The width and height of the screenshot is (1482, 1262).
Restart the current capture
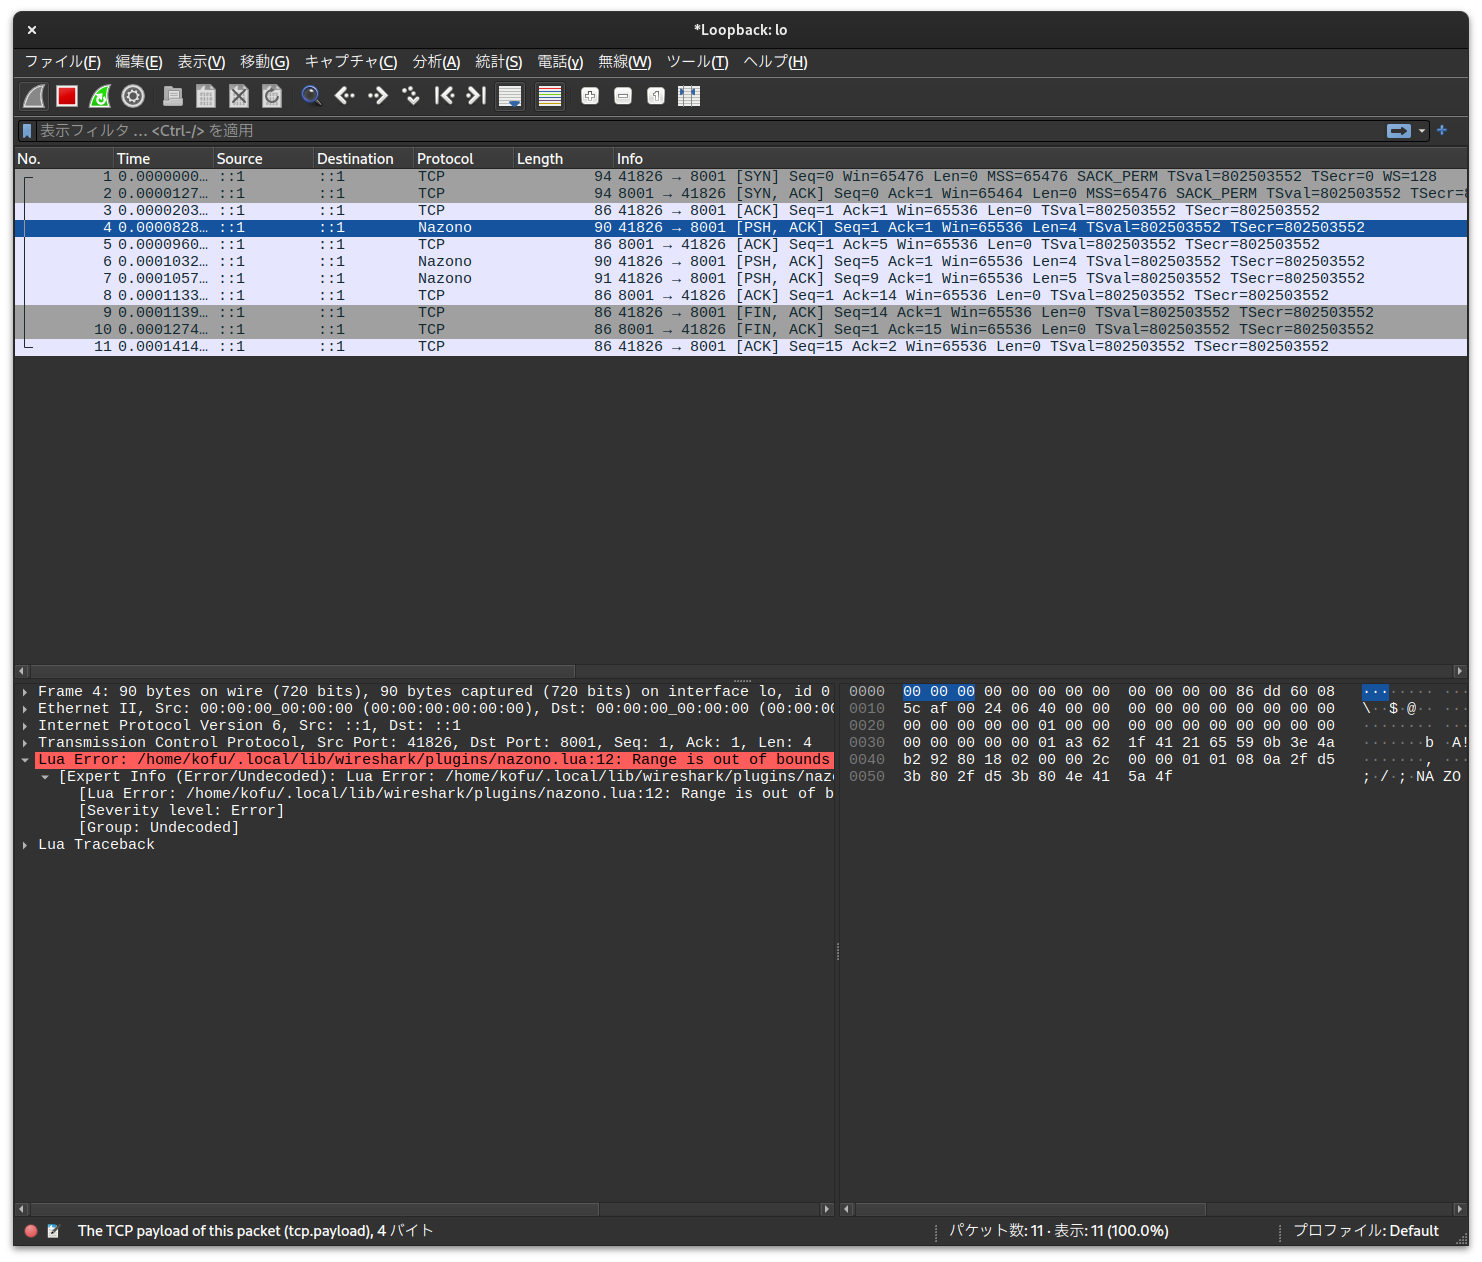[x=100, y=96]
